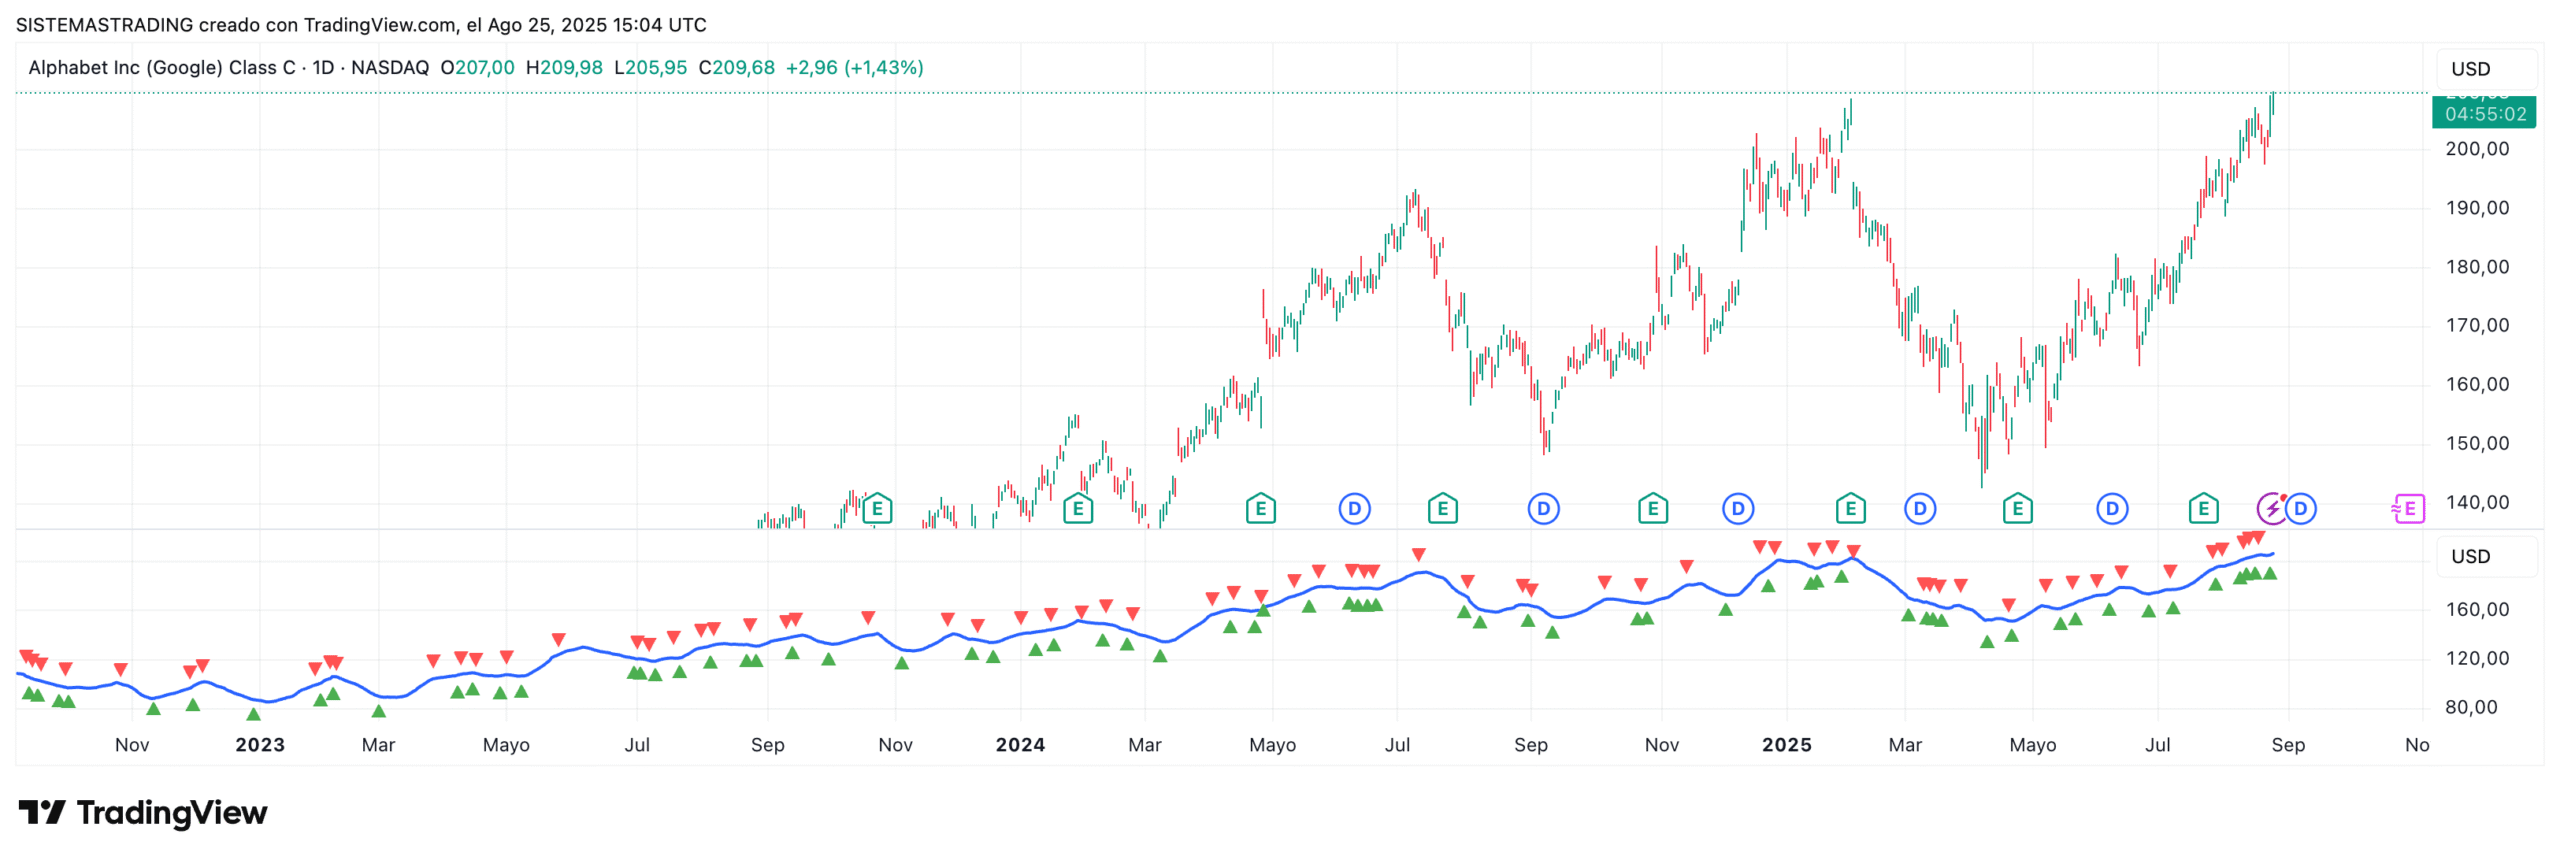Click the TradingView logo

click(x=143, y=813)
